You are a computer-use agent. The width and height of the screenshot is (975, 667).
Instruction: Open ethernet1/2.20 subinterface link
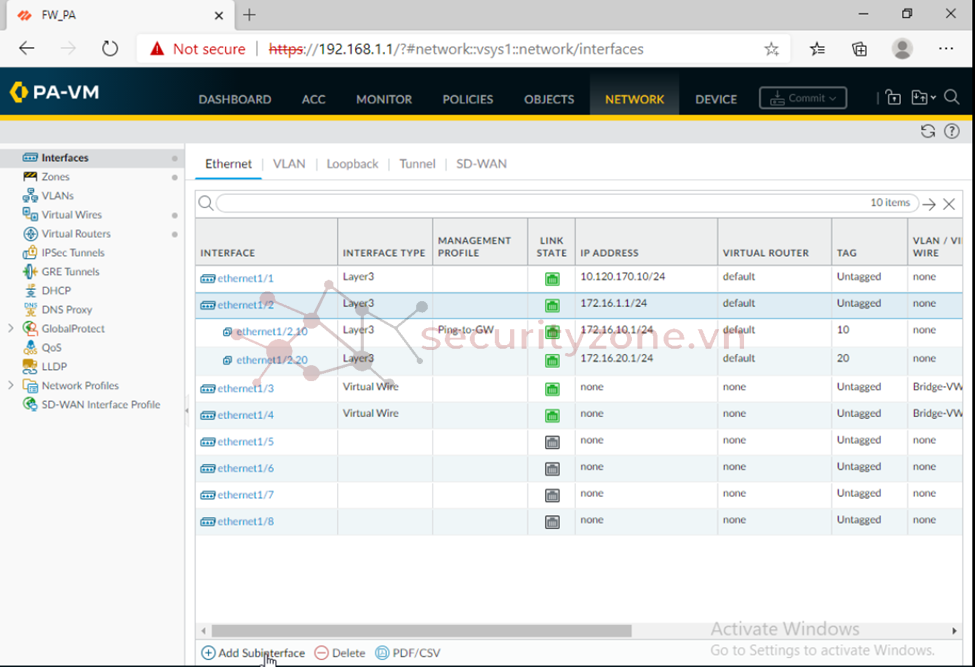[272, 360]
